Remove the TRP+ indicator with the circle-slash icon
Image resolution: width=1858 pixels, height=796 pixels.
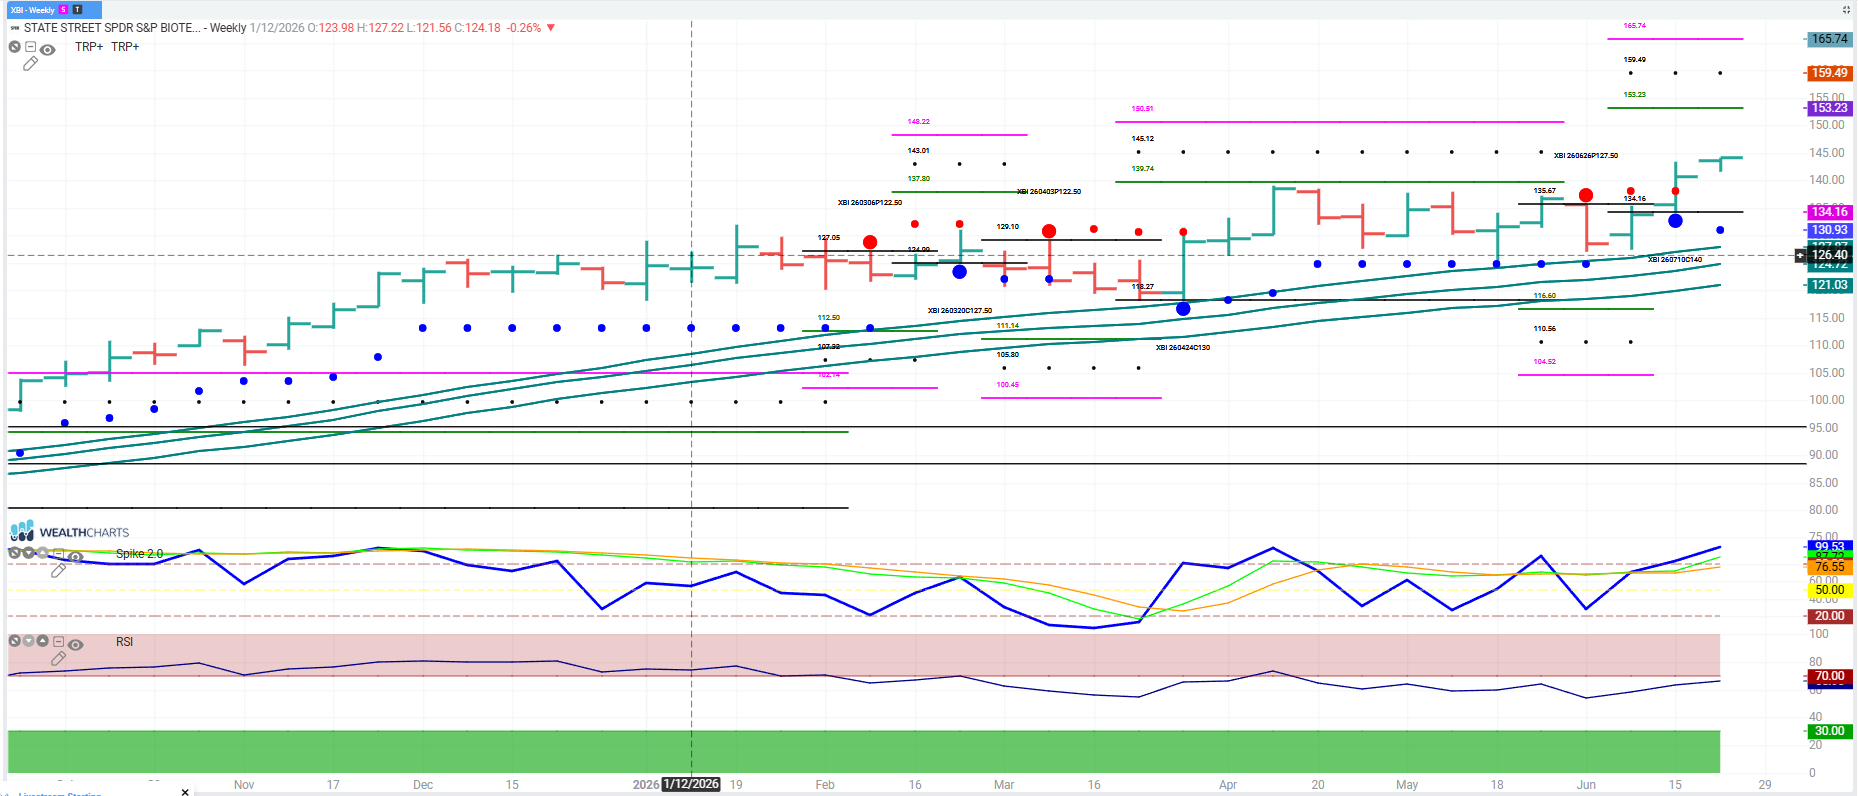coord(15,47)
